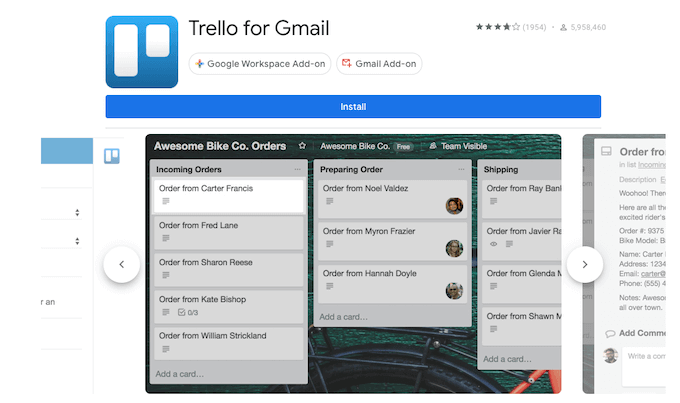
Task: Add a card in Incoming Orders list
Action: (x=180, y=374)
